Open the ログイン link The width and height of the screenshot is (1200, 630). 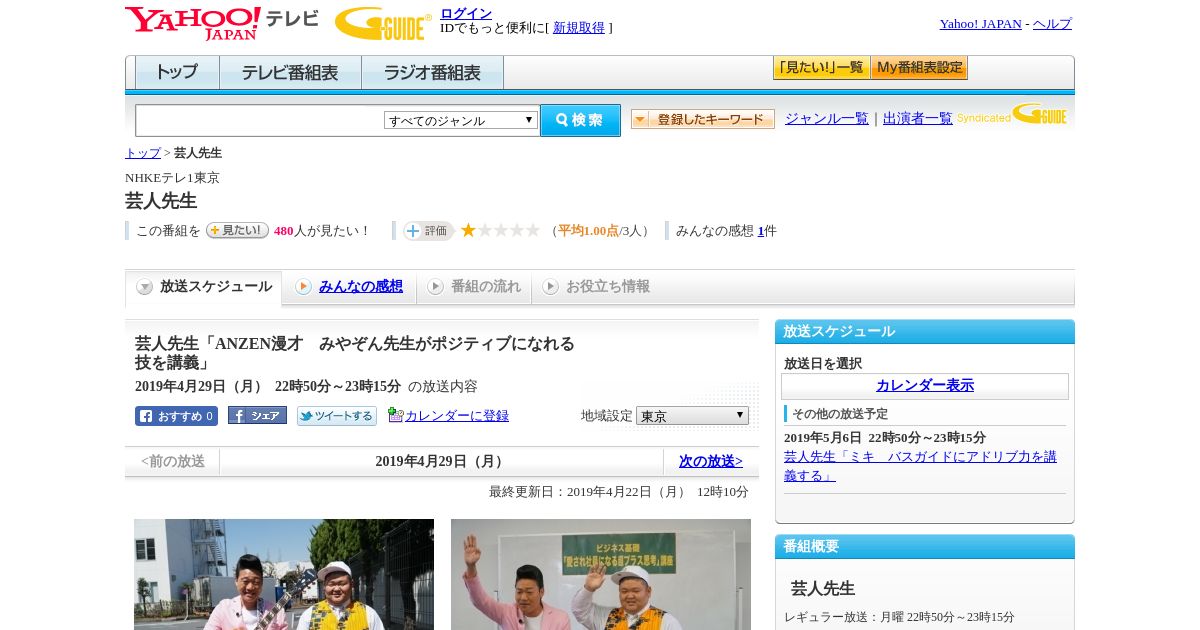coord(466,13)
